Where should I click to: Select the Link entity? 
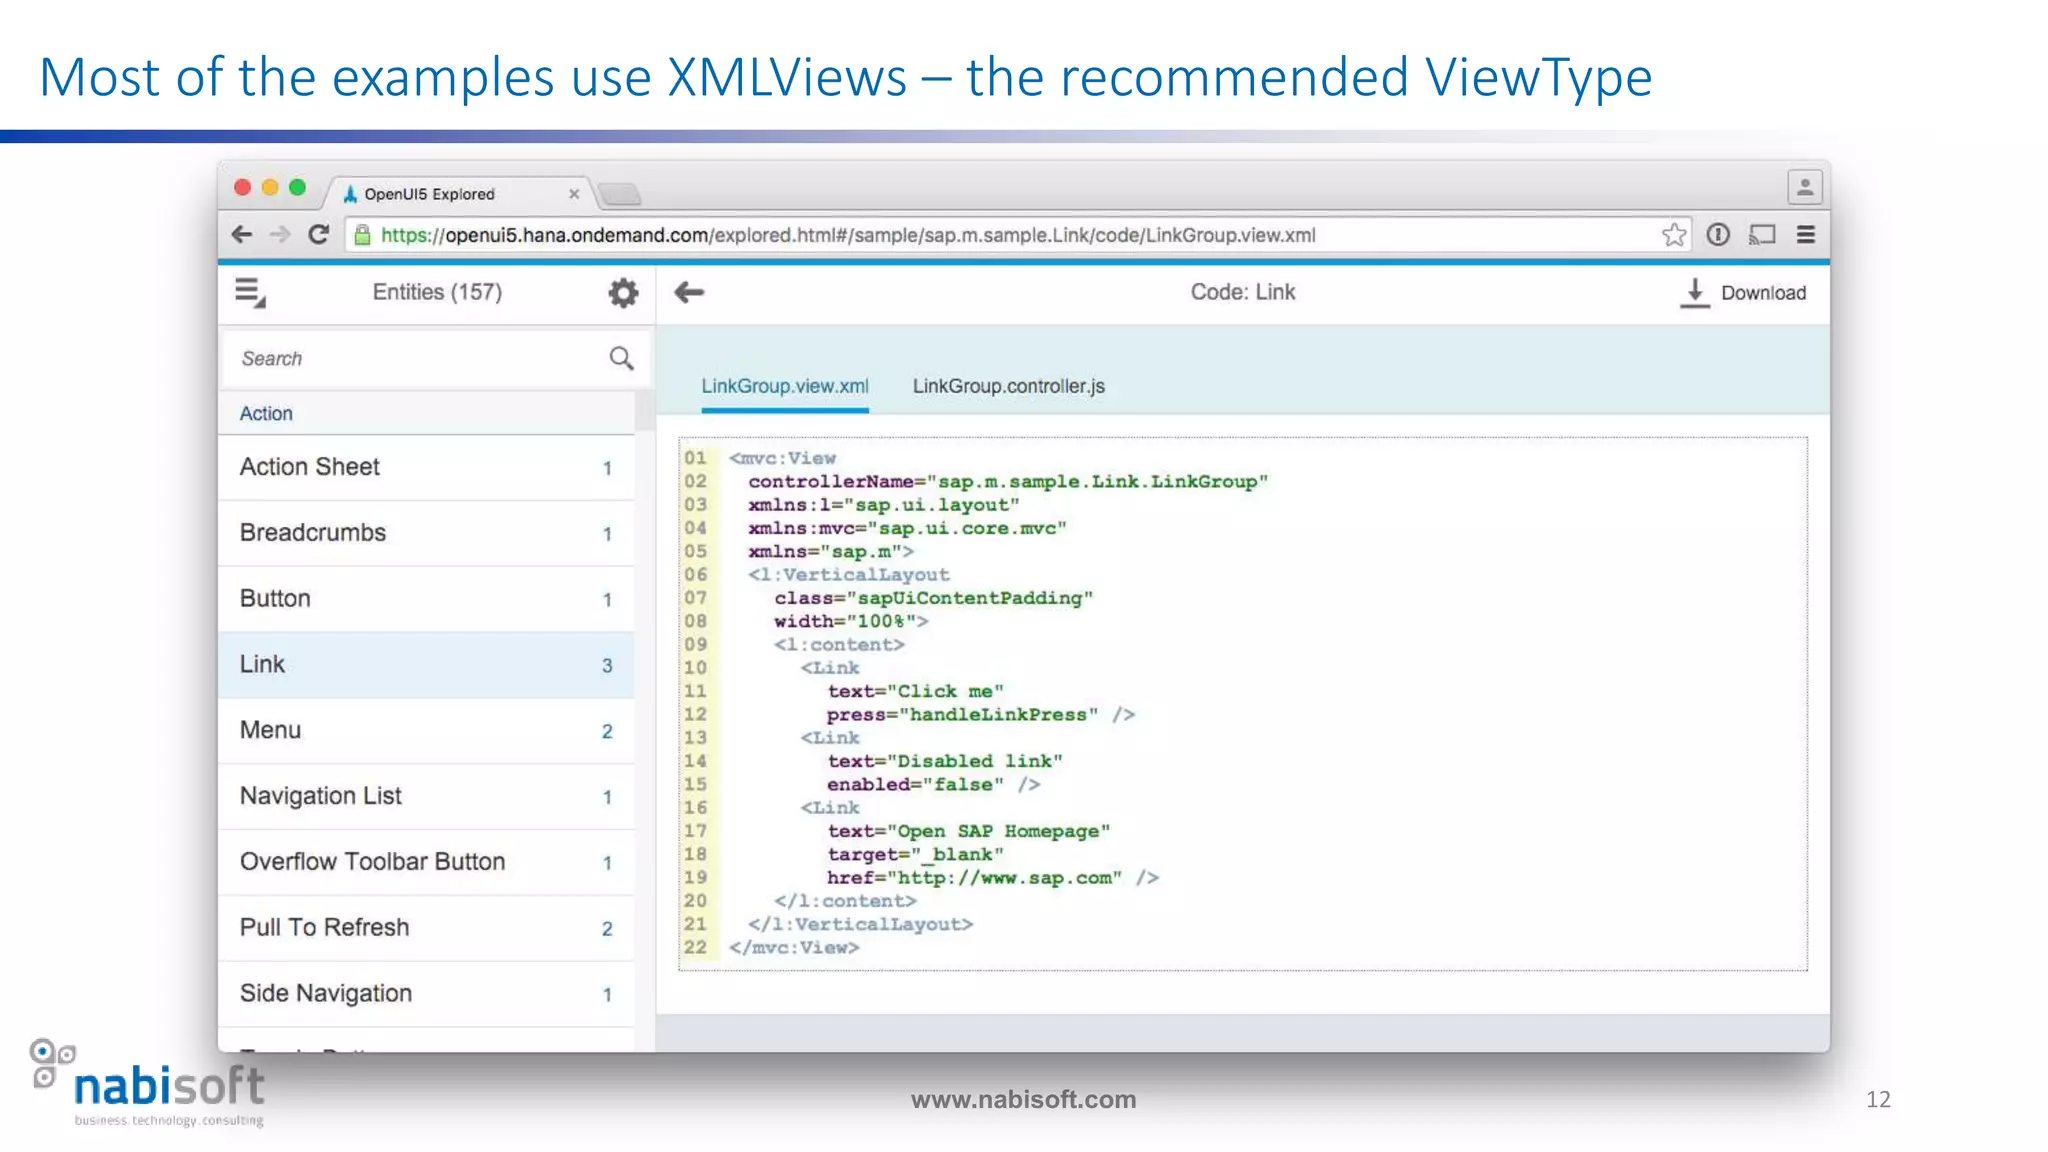[426, 665]
